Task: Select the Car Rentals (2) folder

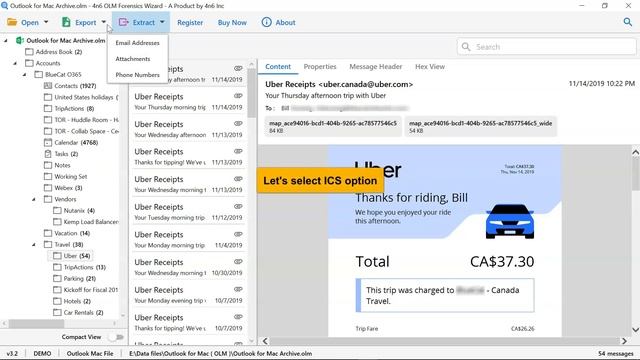Action: 78,313
